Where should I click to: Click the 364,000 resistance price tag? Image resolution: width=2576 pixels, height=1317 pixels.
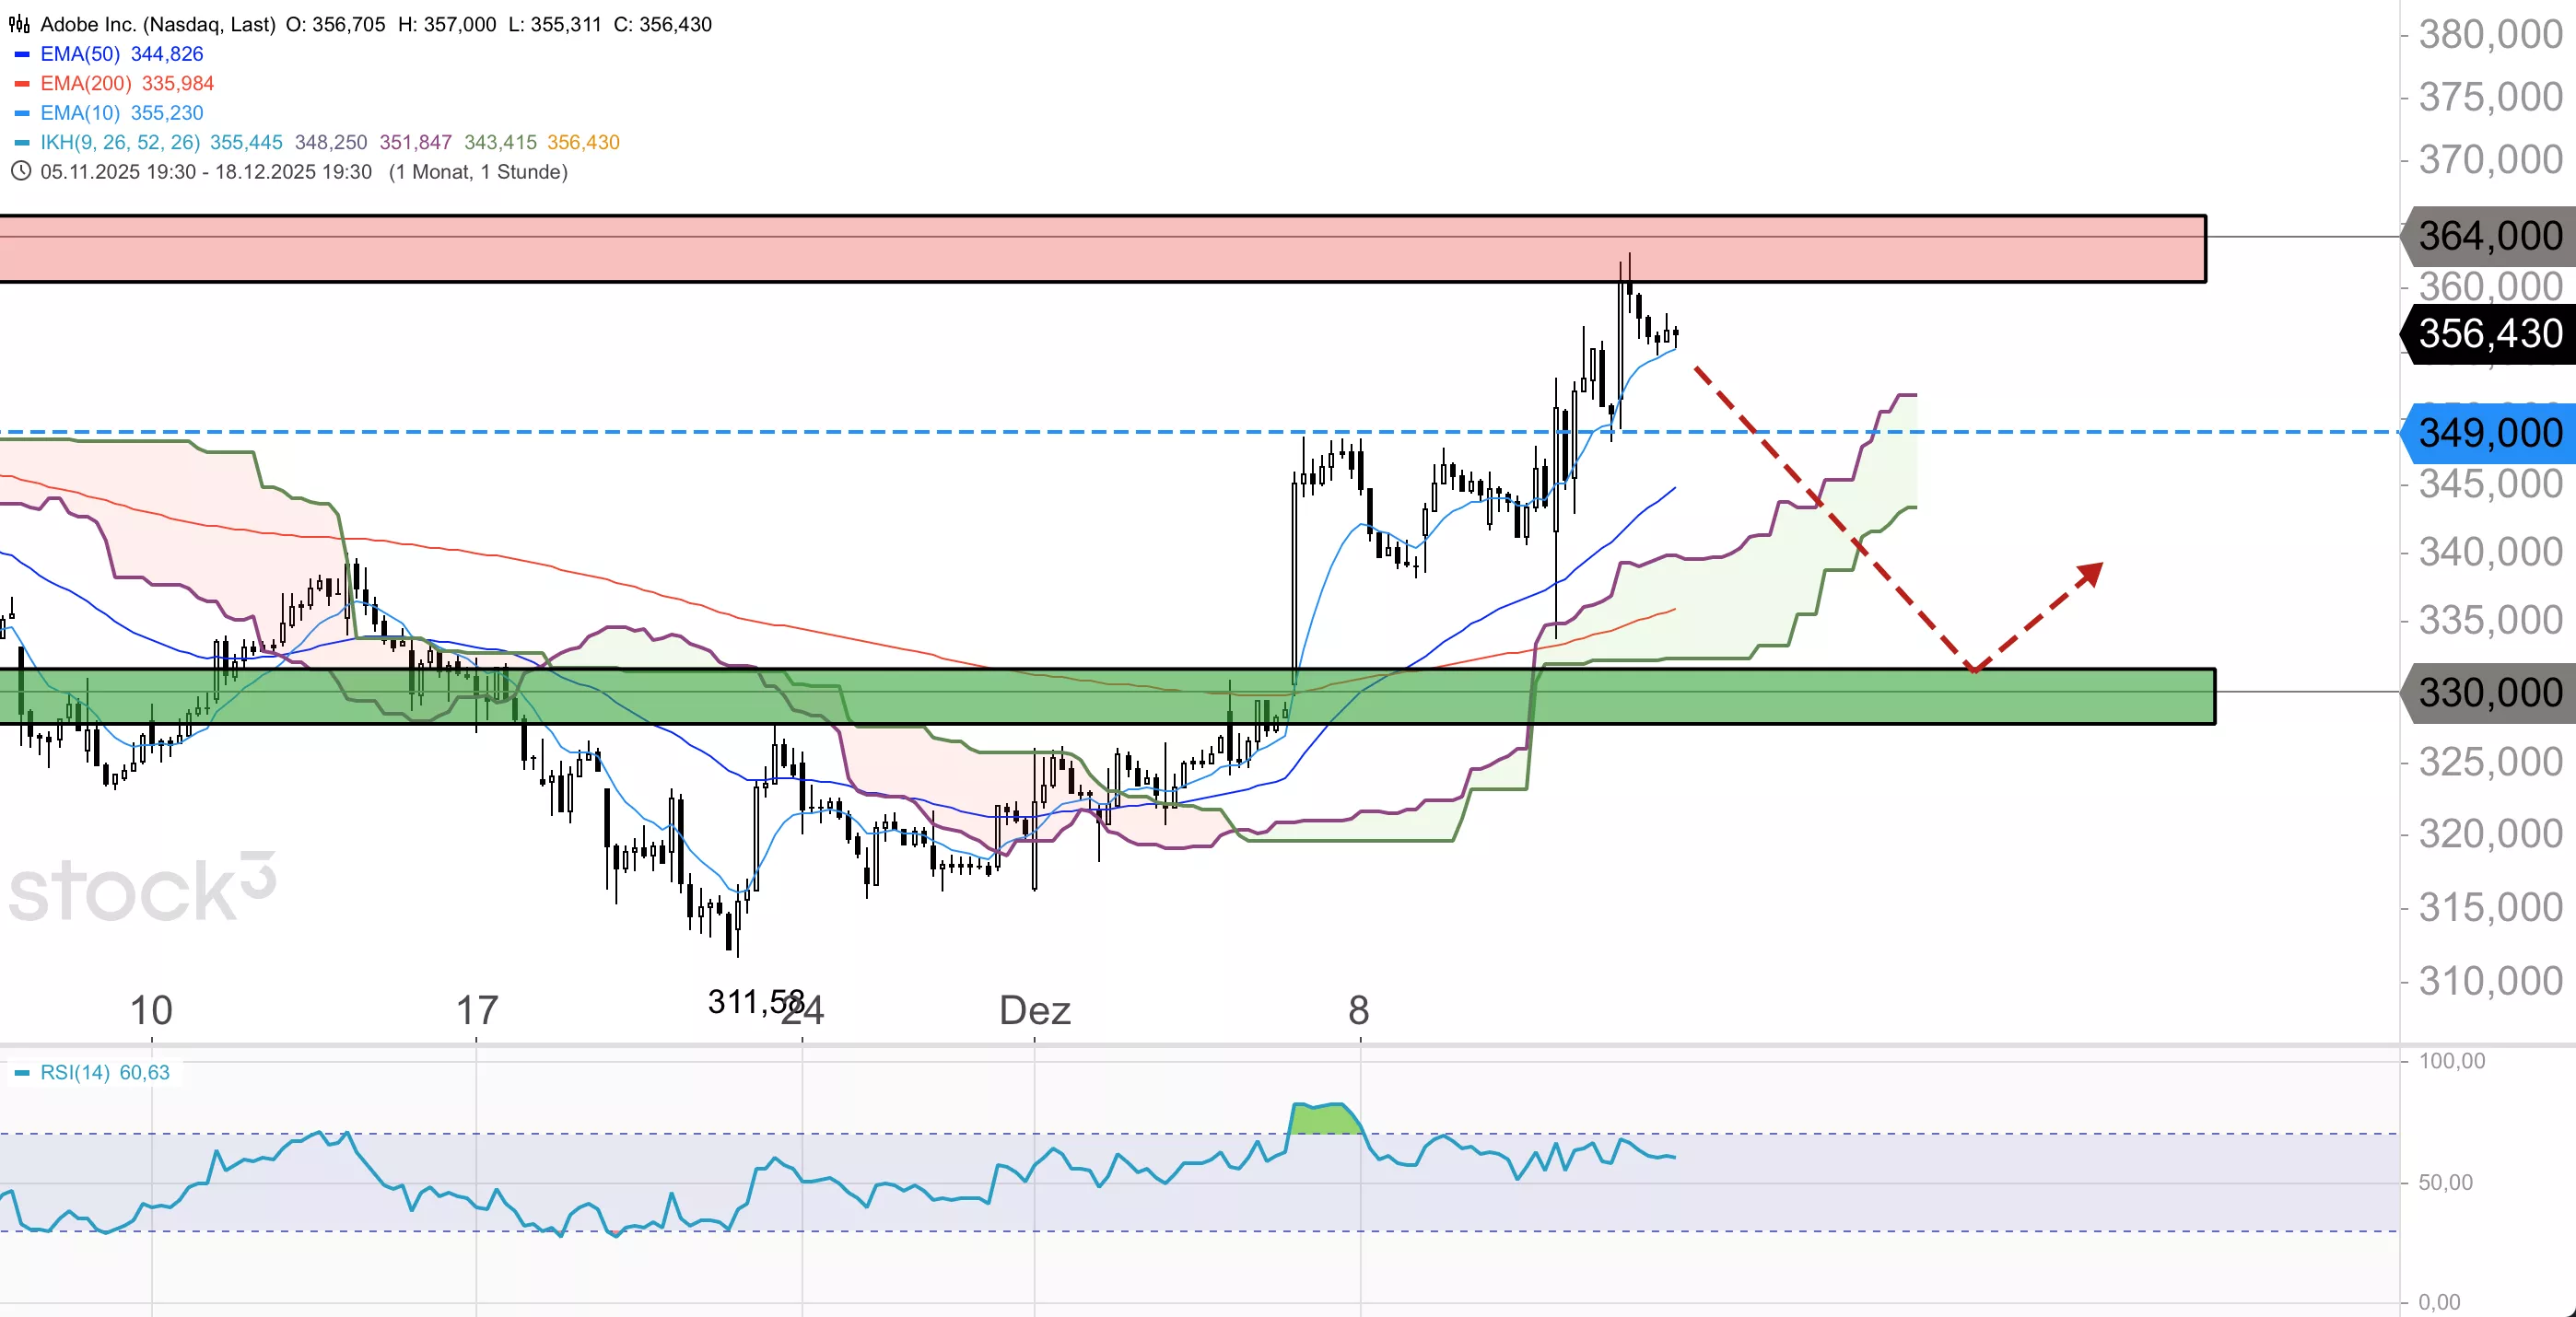pos(2489,236)
